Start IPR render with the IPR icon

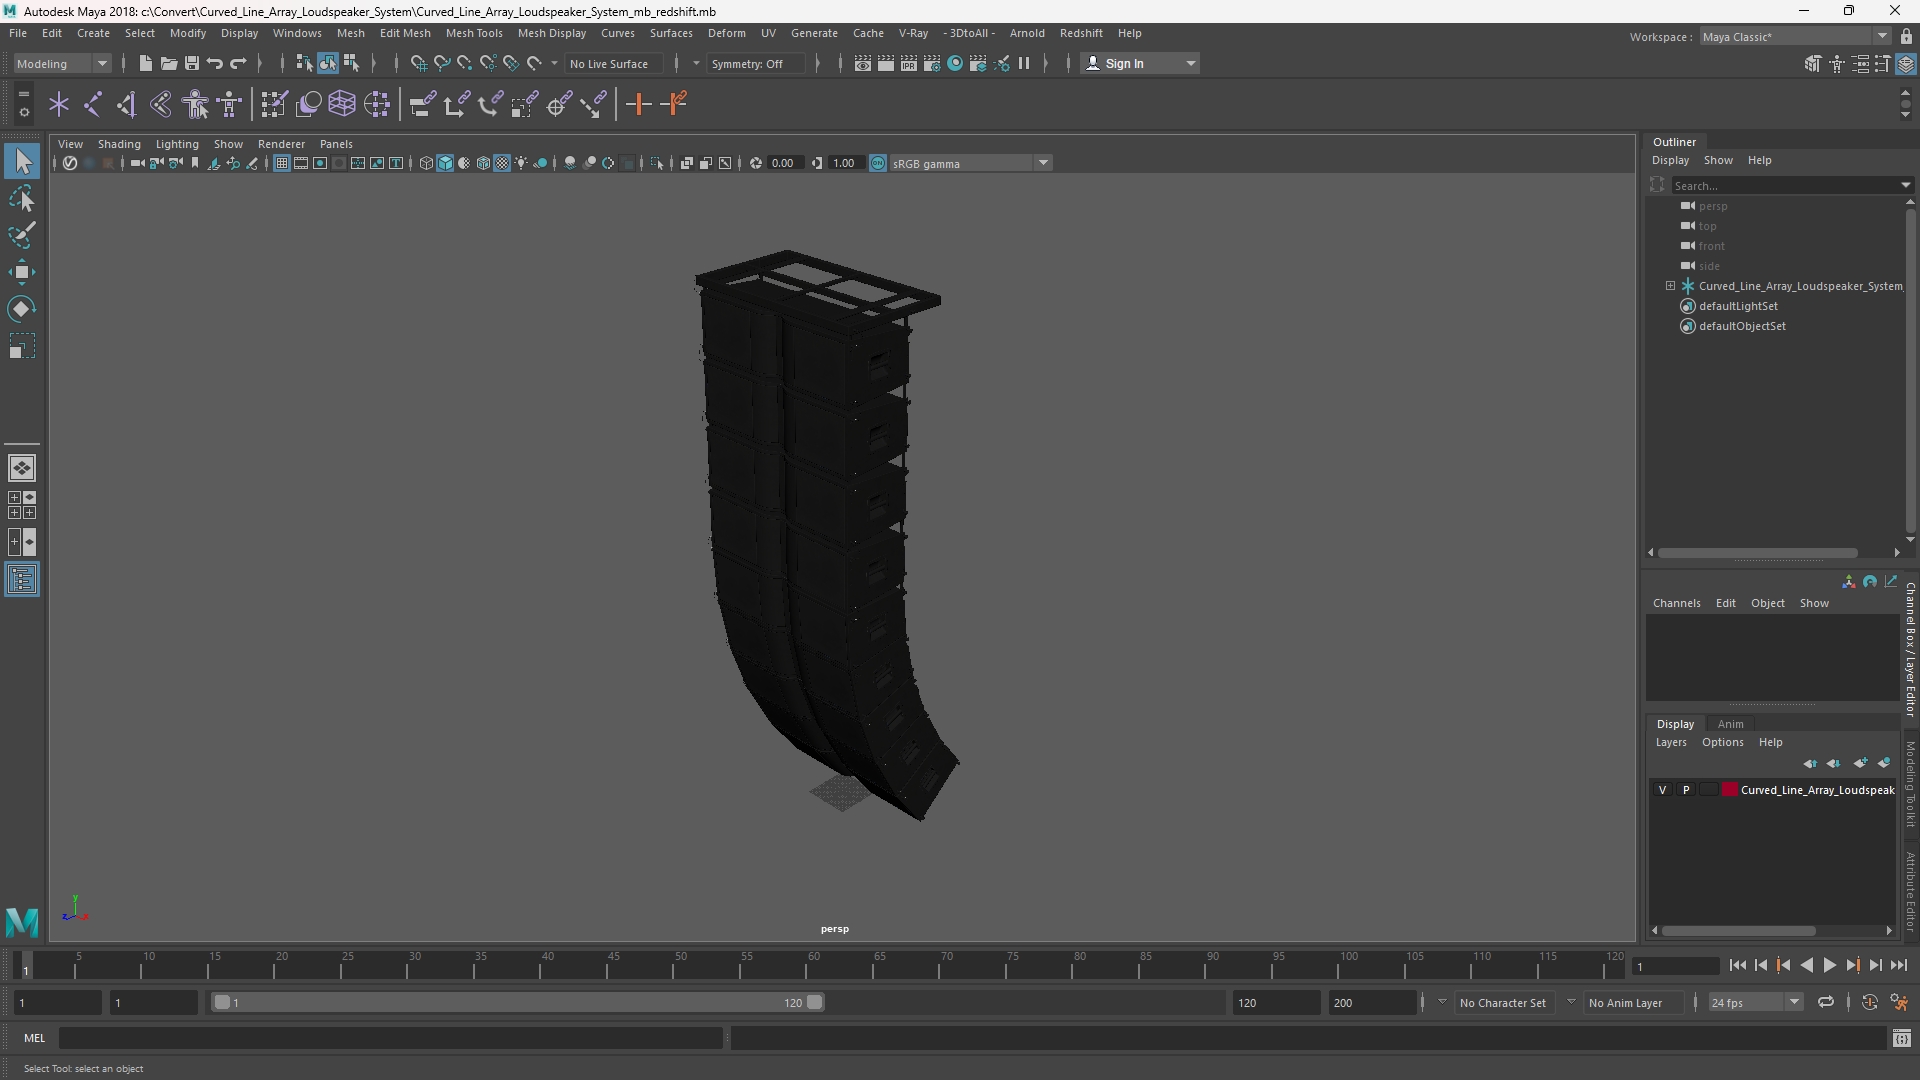coord(909,63)
